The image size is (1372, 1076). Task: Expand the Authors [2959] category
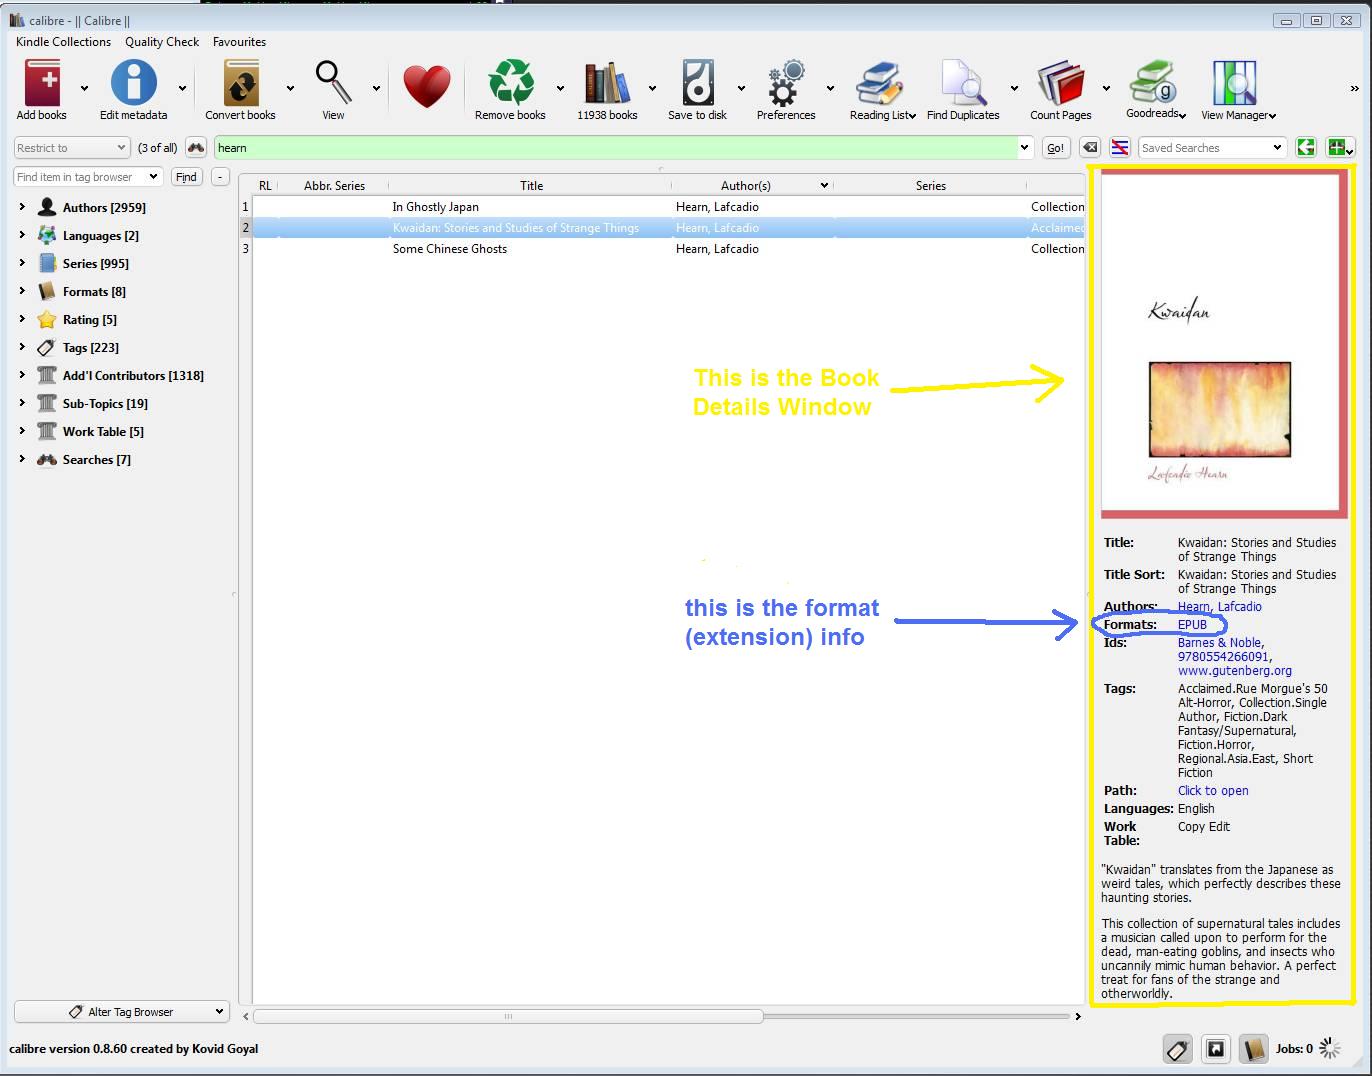(x=22, y=207)
